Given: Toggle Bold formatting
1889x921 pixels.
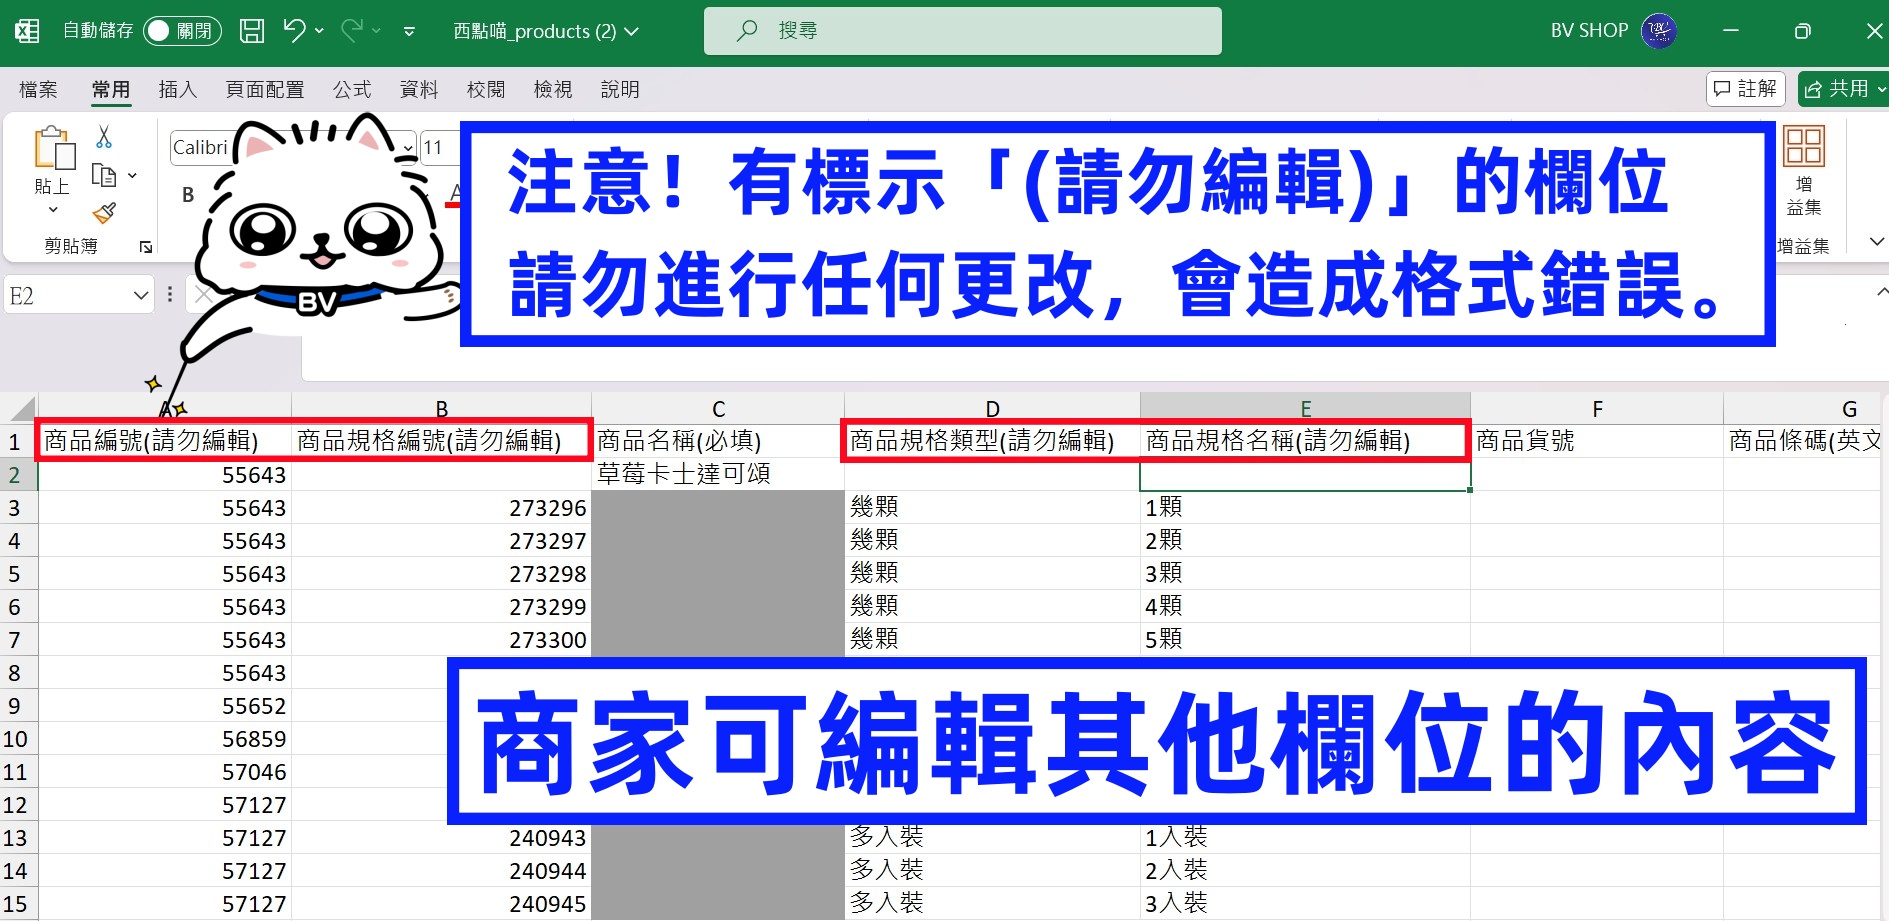Looking at the screenshot, I should click(188, 195).
